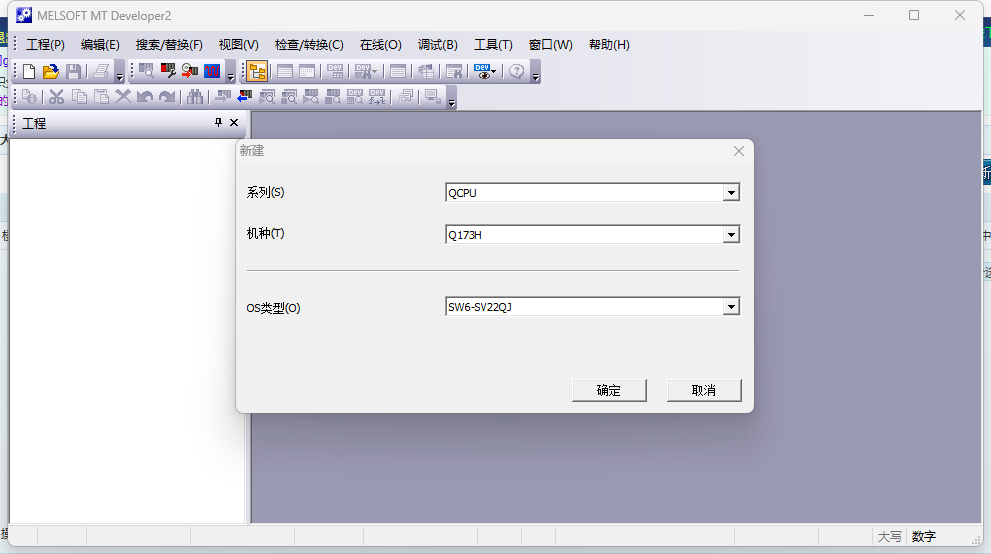The width and height of the screenshot is (991, 554).
Task: Open the 在线(O) menu
Action: tap(380, 45)
